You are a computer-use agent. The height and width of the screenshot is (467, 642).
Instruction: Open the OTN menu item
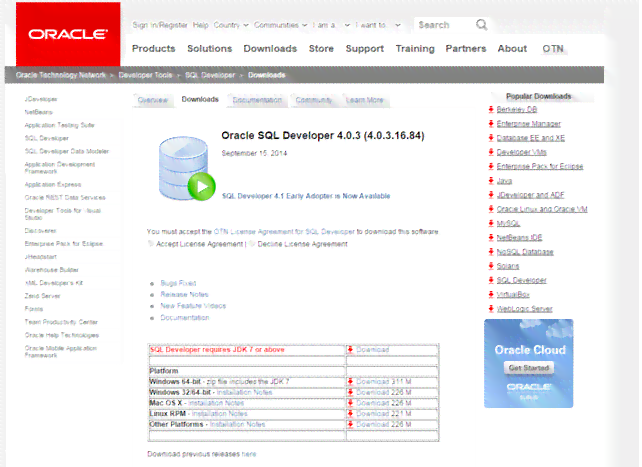[553, 49]
